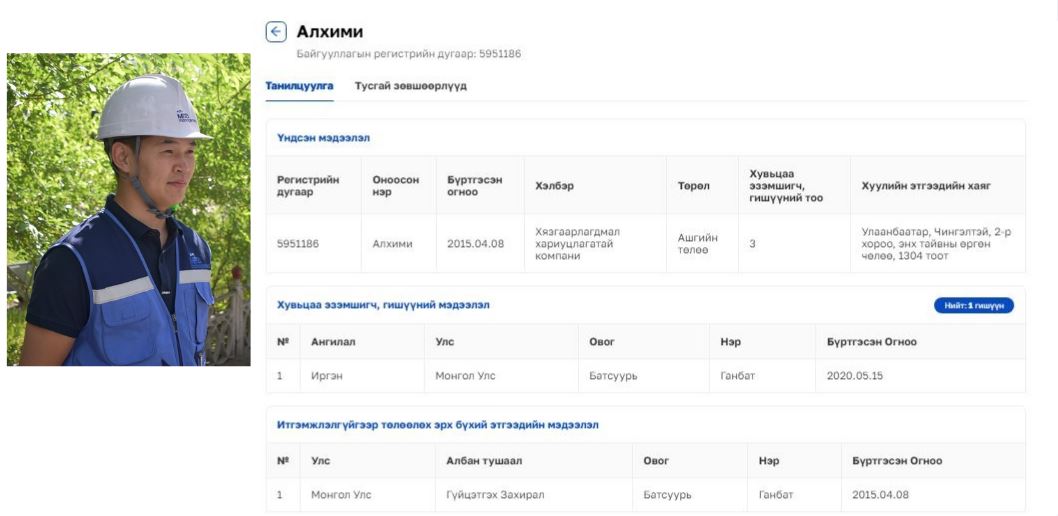Viewport: 1058px width, 516px height.
Task: Click the Хувьцаа эзэмшигч, гишүүний мэдээлэл heading
Action: point(383,305)
